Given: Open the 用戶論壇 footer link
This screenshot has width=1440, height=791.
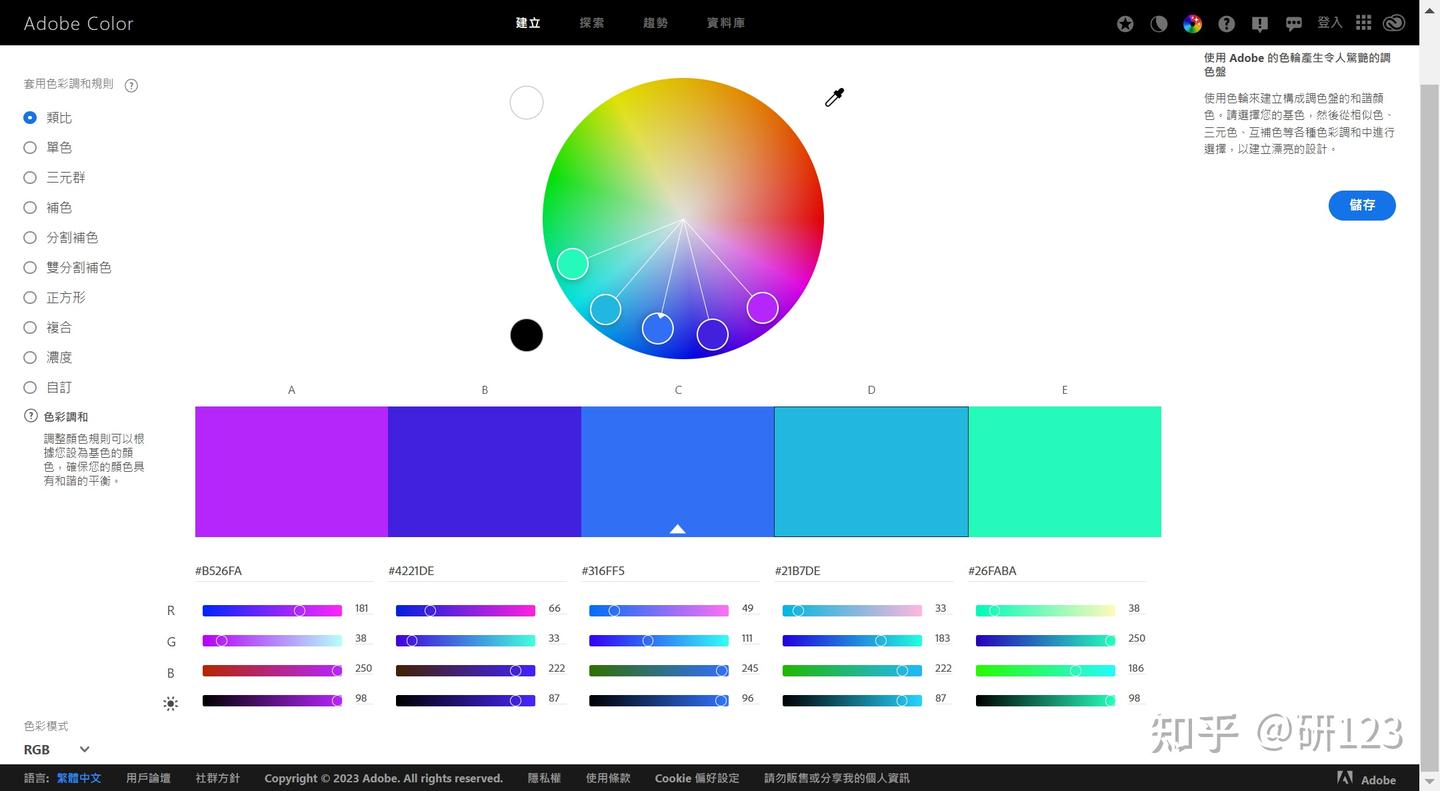Looking at the screenshot, I should [148, 778].
